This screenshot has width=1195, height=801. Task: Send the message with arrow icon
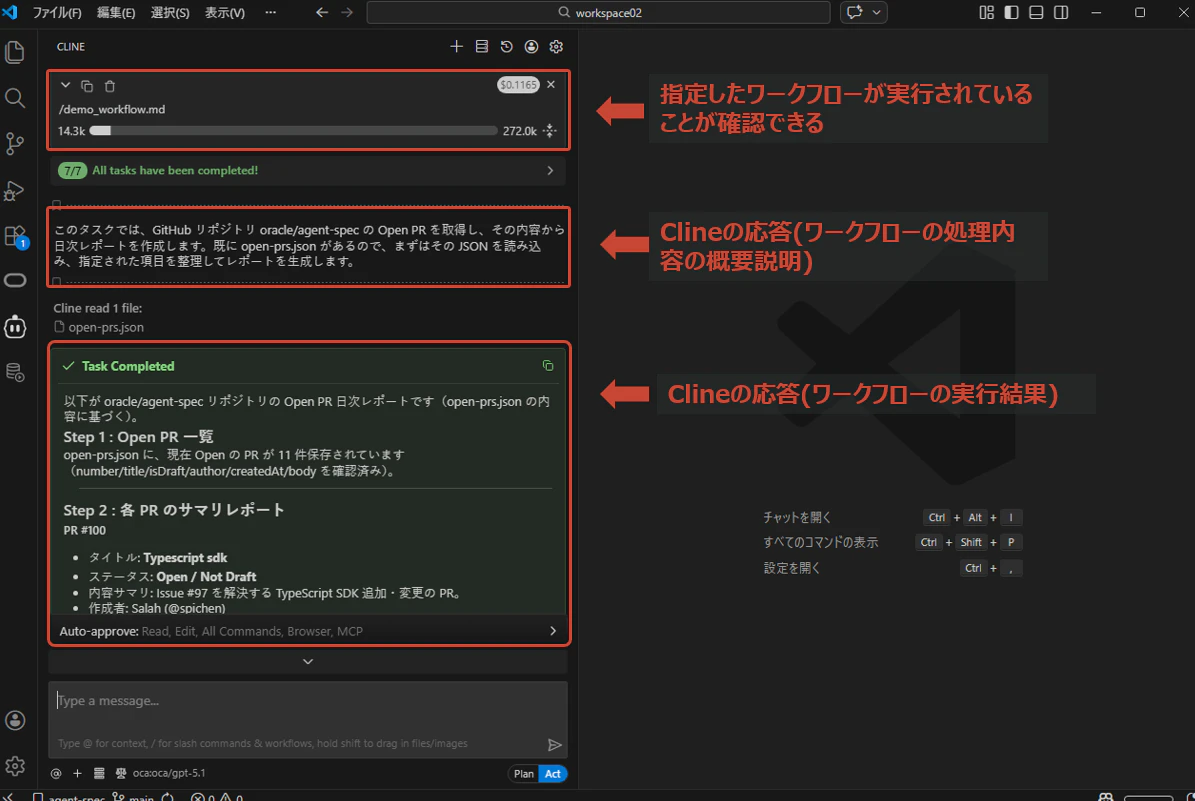555,745
